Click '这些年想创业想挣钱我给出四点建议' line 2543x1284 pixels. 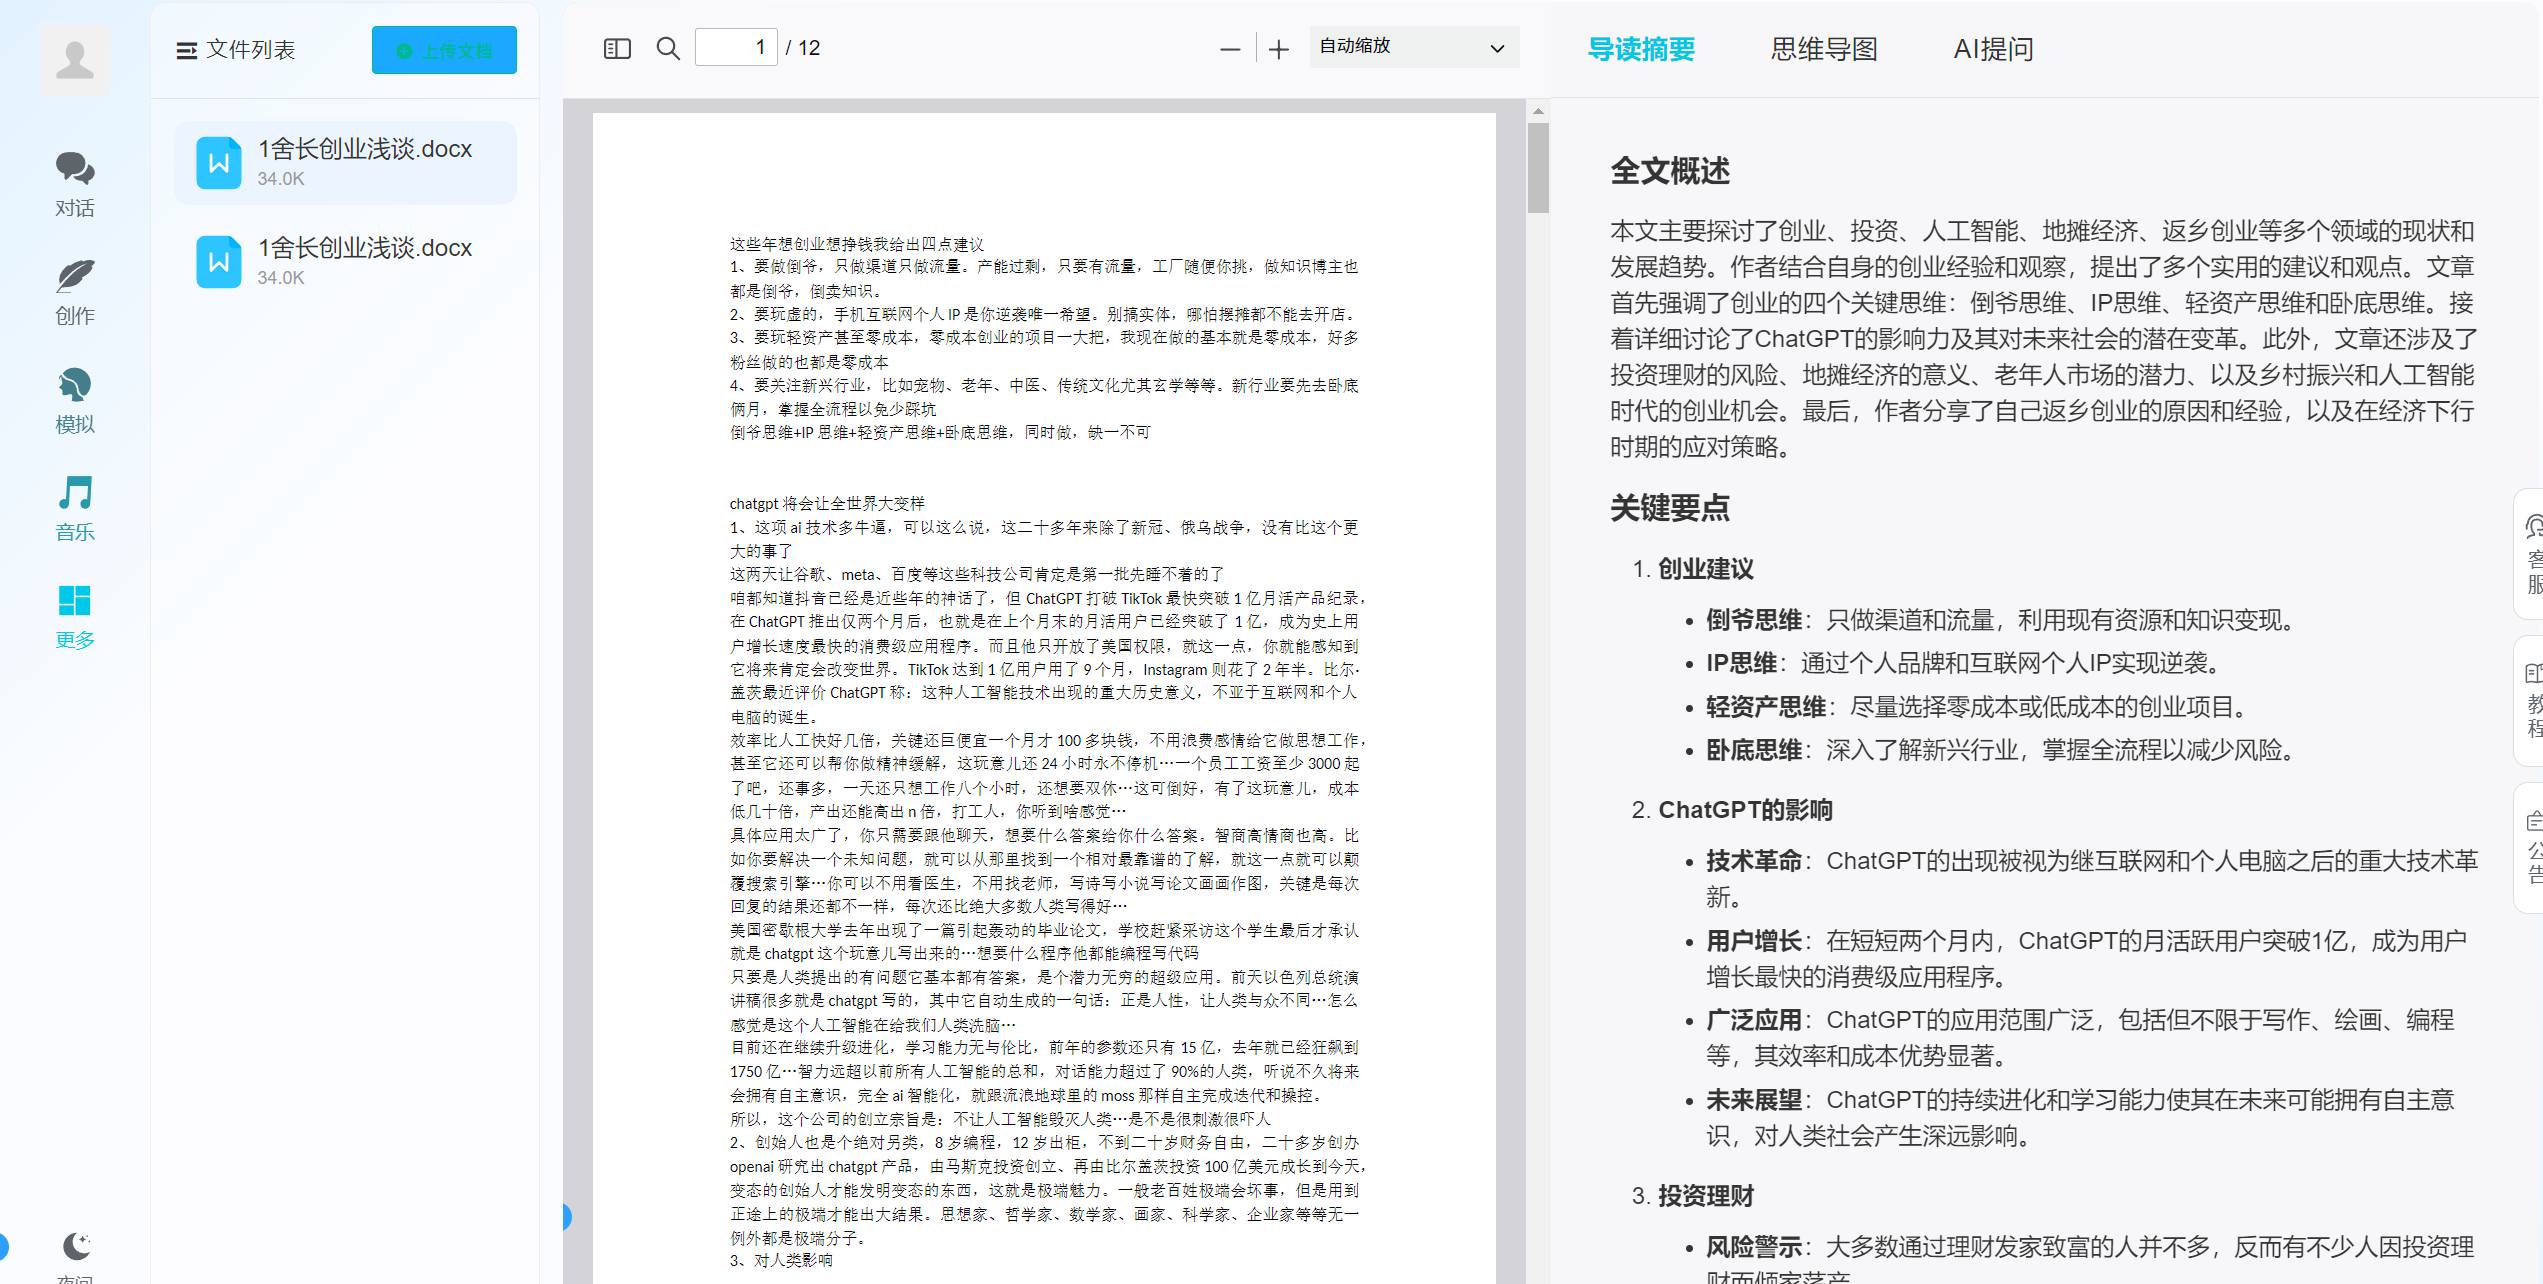(x=856, y=244)
